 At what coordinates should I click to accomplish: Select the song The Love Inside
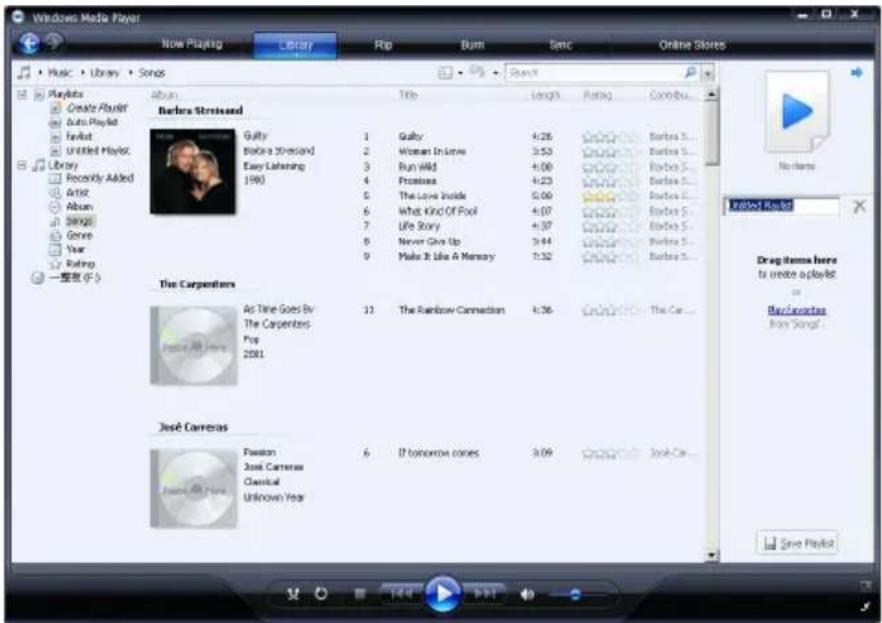(x=432, y=196)
